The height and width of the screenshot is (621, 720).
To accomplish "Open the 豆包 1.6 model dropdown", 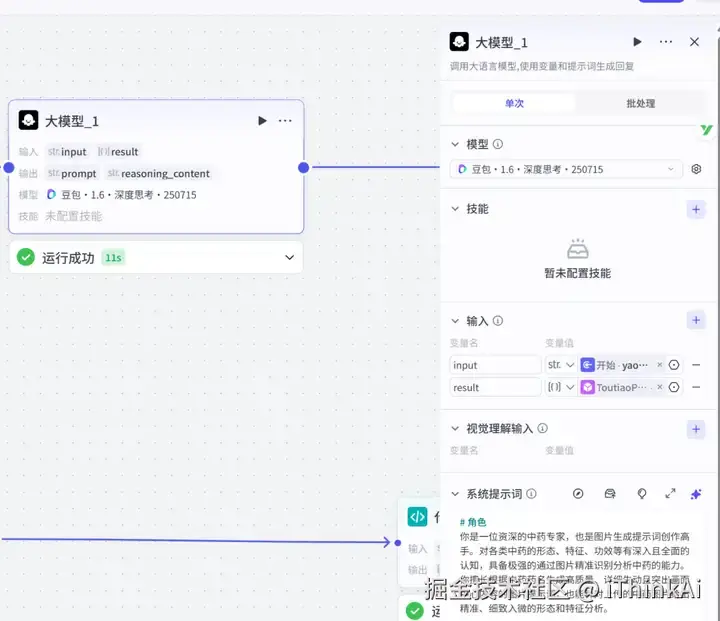I will (566, 169).
